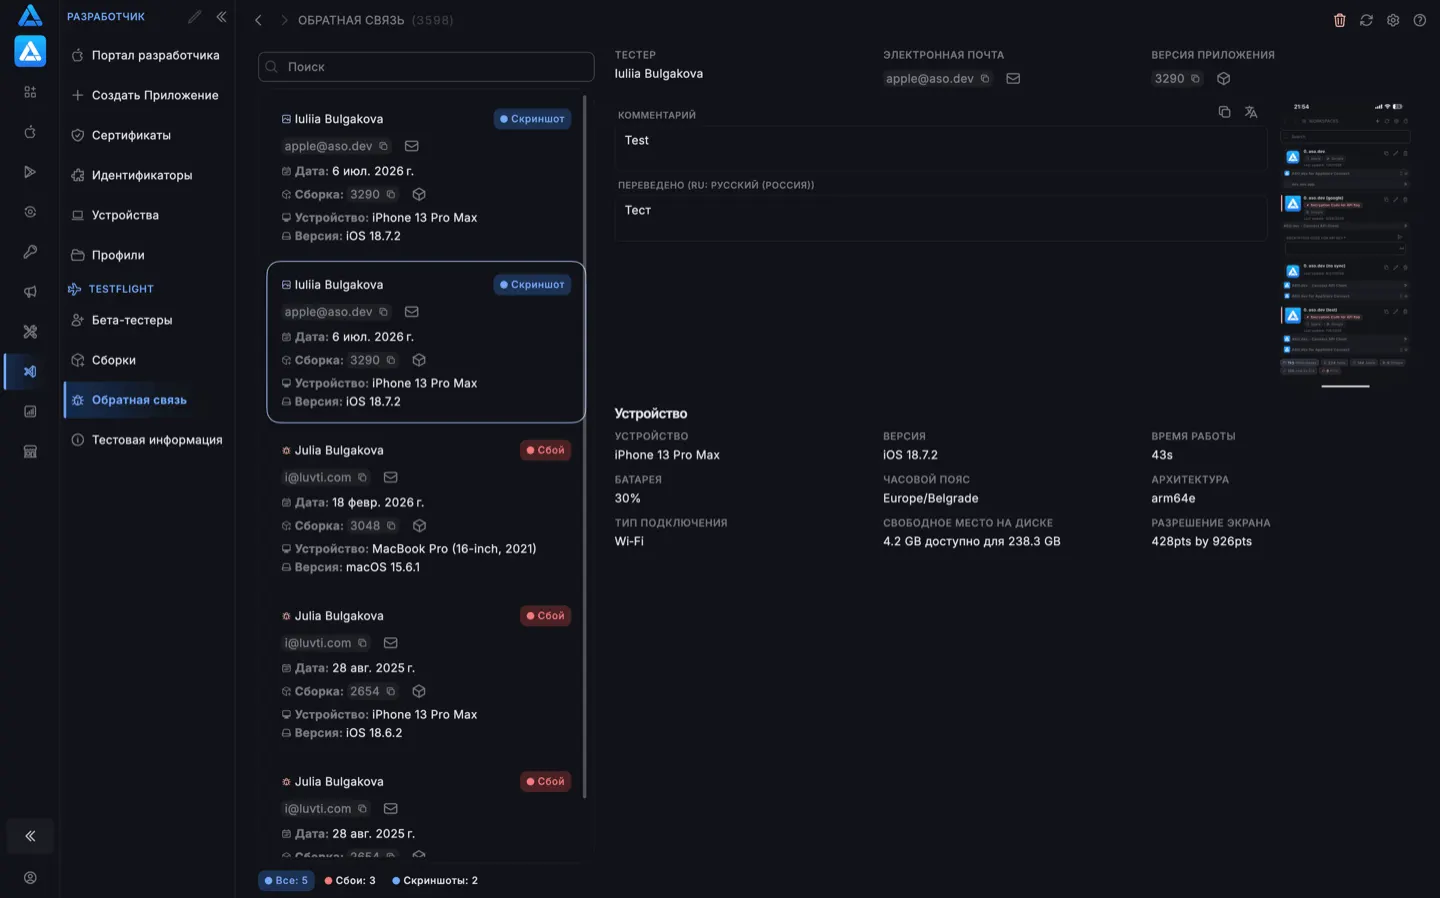Collapse the leftmost icon rail with the double chevron
The width and height of the screenshot is (1440, 898).
(30, 836)
